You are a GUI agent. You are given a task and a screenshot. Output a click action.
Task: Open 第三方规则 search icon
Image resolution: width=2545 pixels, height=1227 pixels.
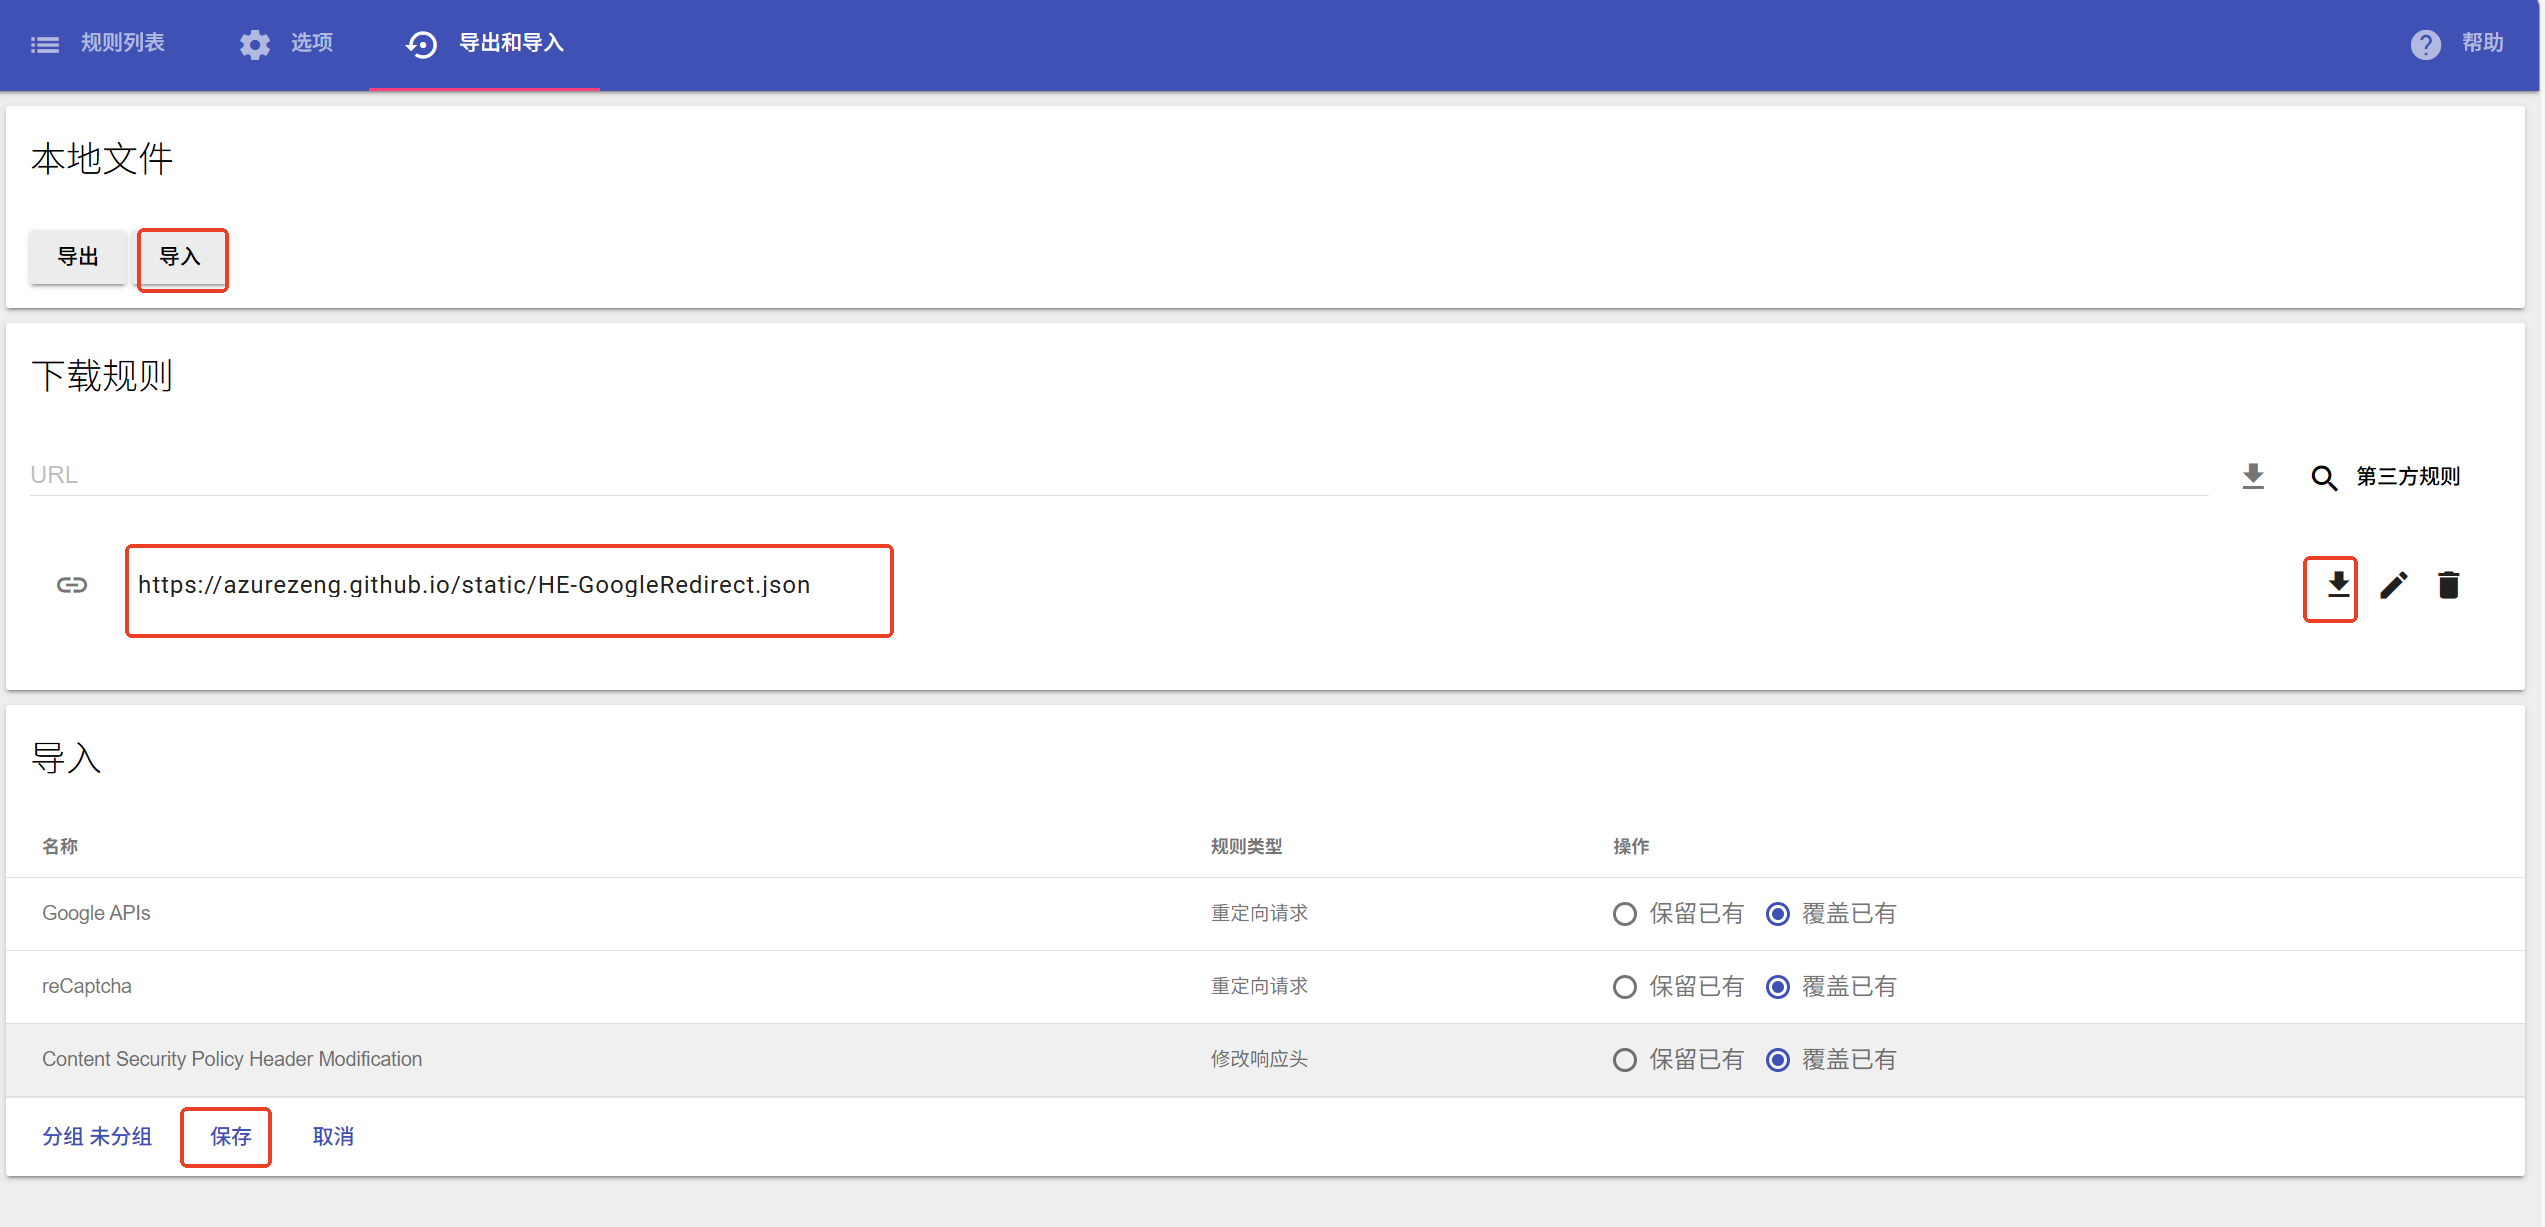tap(2325, 478)
